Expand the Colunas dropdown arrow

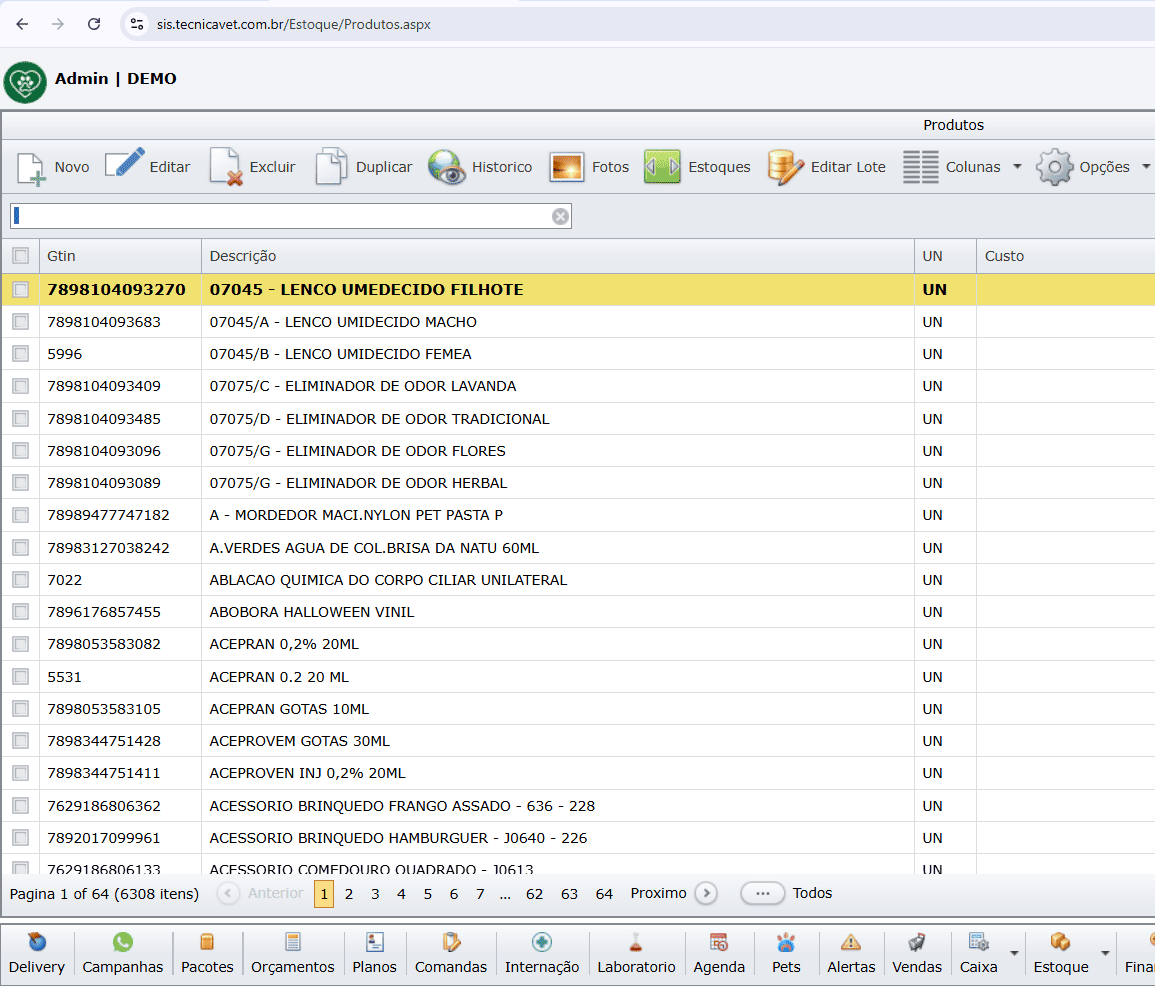tap(1017, 167)
